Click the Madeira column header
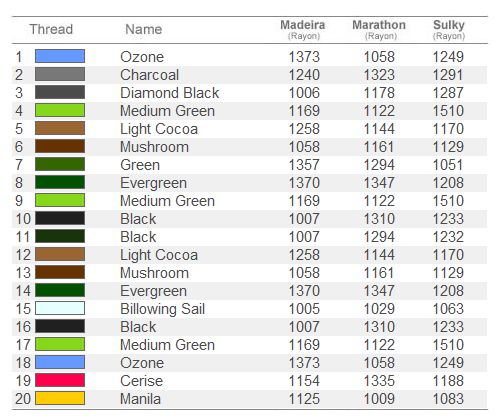Viewport: 500px width, 420px height. pyautogui.click(x=303, y=29)
